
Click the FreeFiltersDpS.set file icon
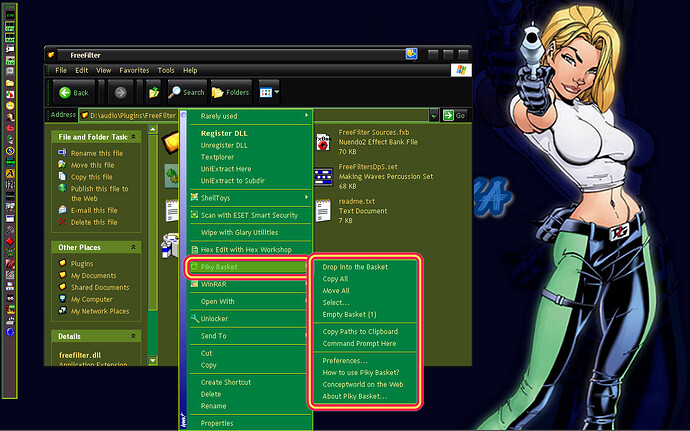(323, 175)
